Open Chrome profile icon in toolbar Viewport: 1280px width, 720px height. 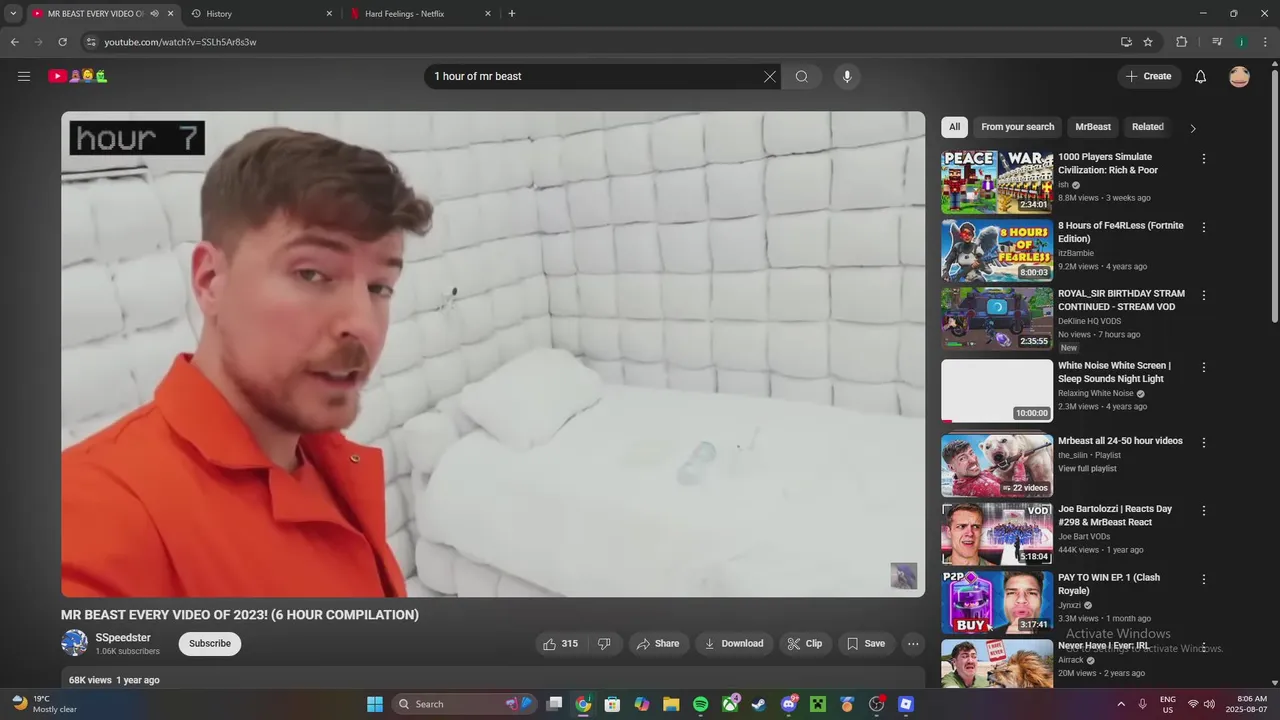pos(1241,42)
